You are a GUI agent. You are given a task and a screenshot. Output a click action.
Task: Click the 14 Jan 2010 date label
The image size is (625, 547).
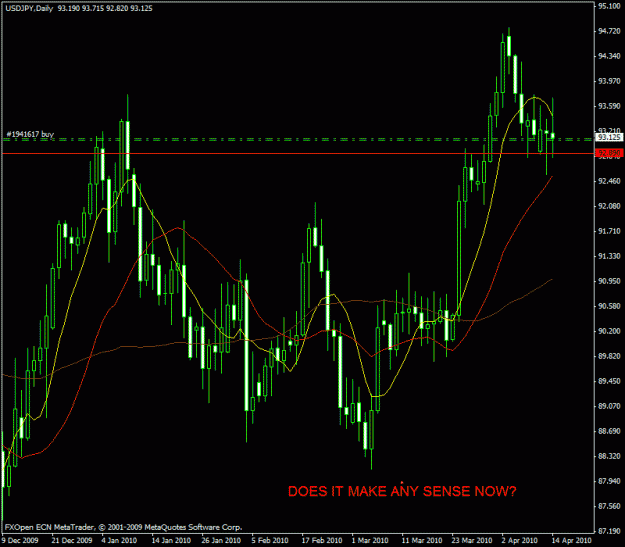171,541
